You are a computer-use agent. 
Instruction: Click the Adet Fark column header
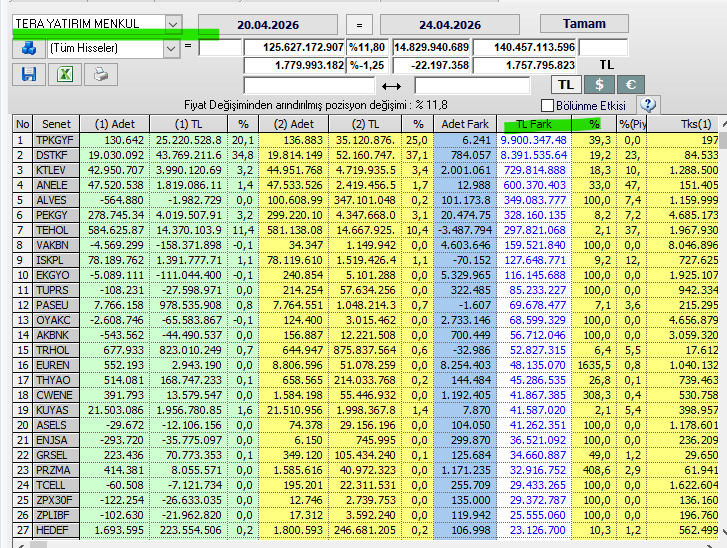tap(465, 124)
